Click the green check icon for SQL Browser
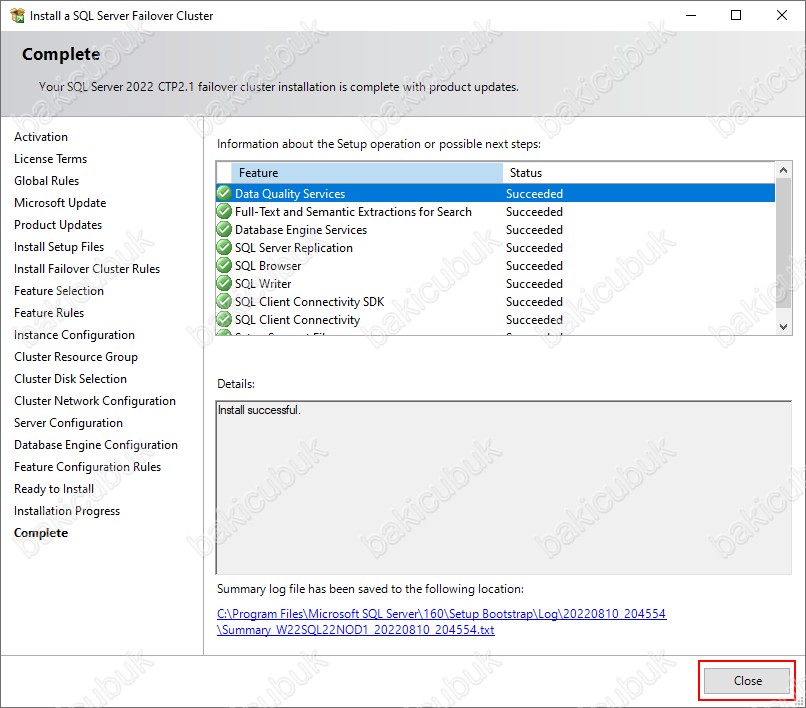806x708 pixels. (x=224, y=265)
